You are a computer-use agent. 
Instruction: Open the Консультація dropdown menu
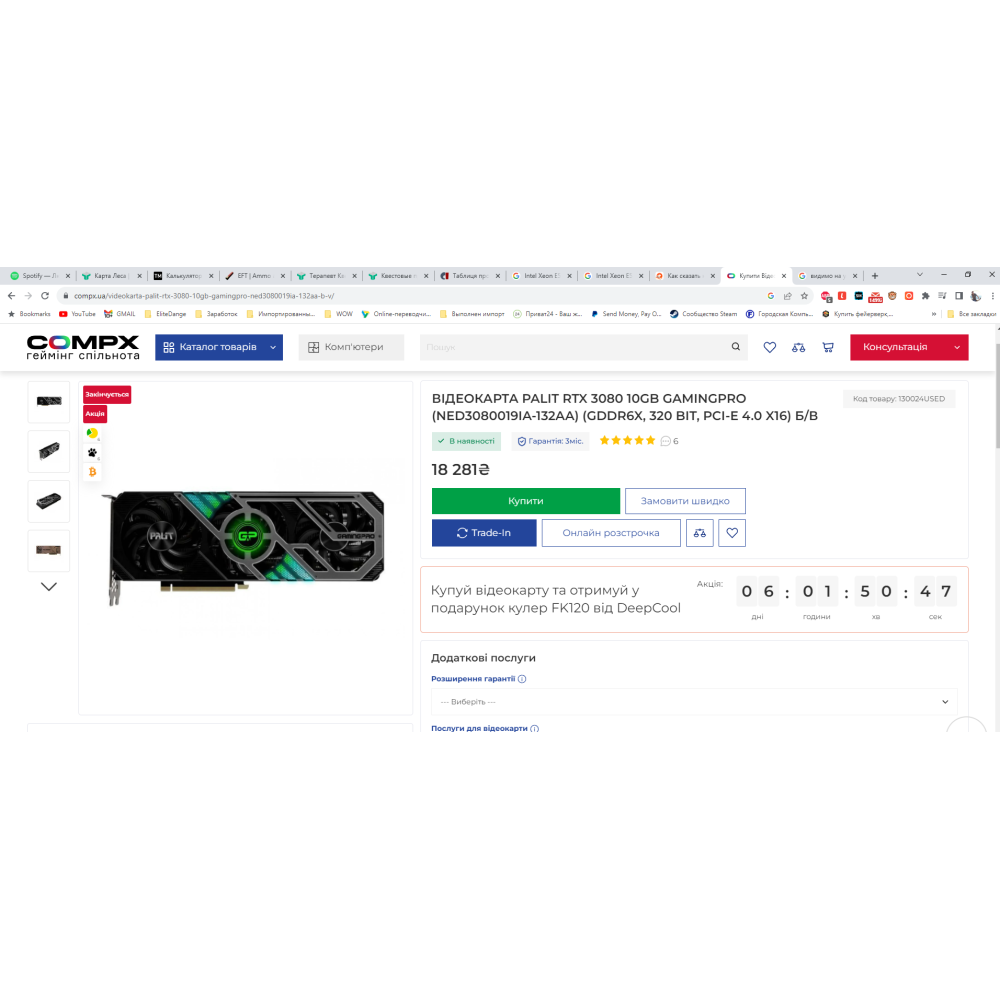pyautogui.click(x=909, y=347)
